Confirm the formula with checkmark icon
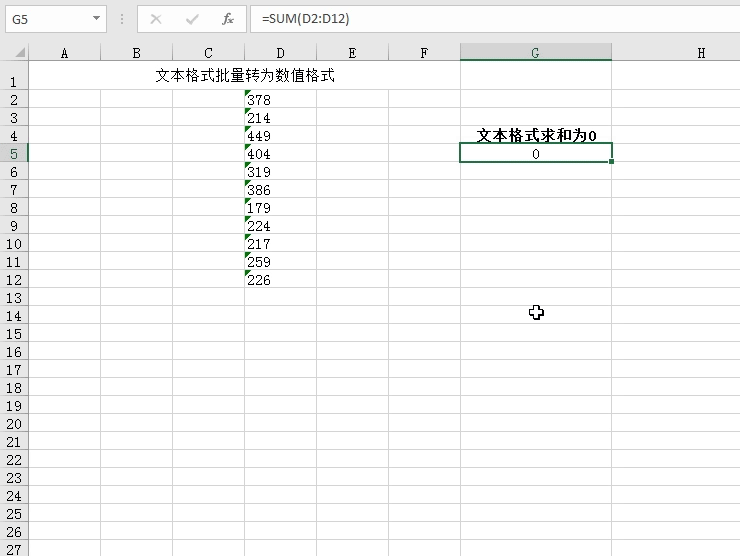 (x=192, y=19)
